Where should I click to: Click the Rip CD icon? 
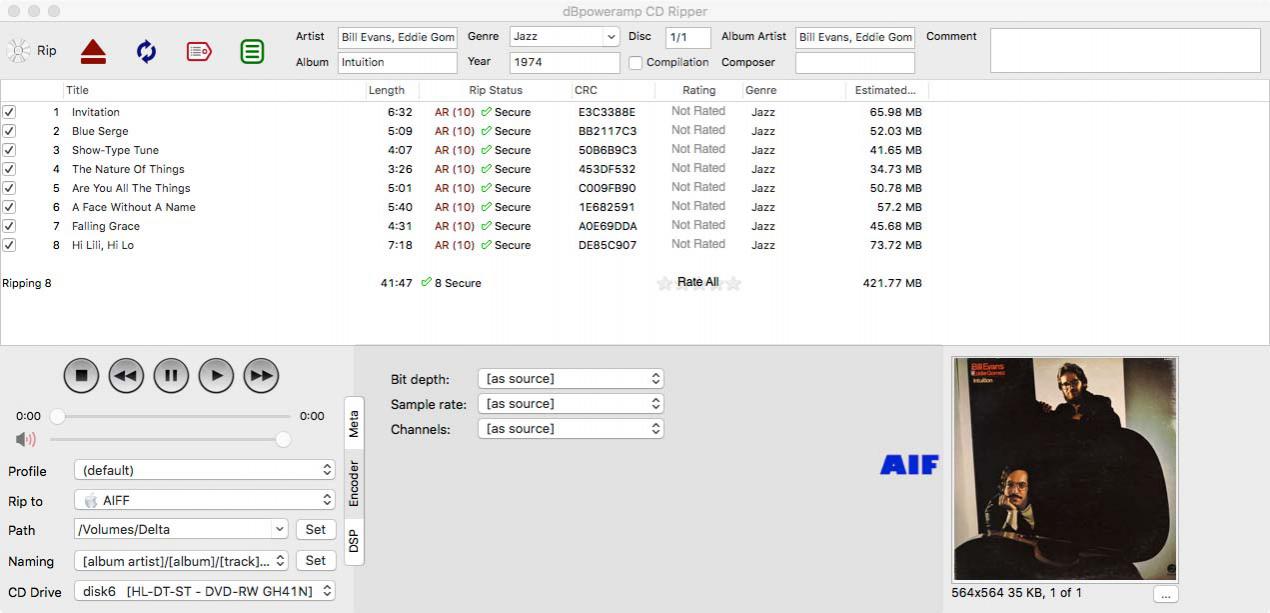point(19,51)
